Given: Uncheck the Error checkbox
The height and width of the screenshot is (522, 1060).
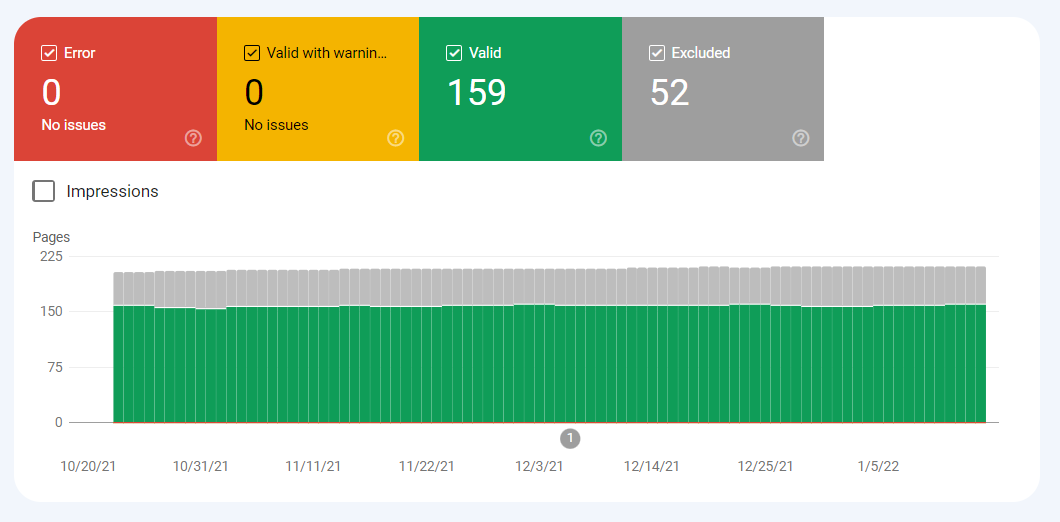Looking at the screenshot, I should click(49, 53).
